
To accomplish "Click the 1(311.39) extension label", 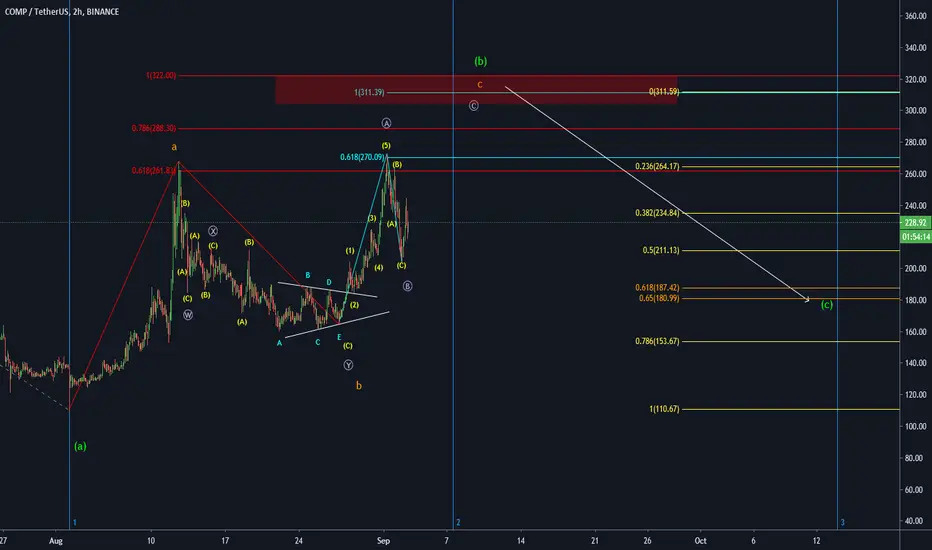I will pyautogui.click(x=369, y=92).
